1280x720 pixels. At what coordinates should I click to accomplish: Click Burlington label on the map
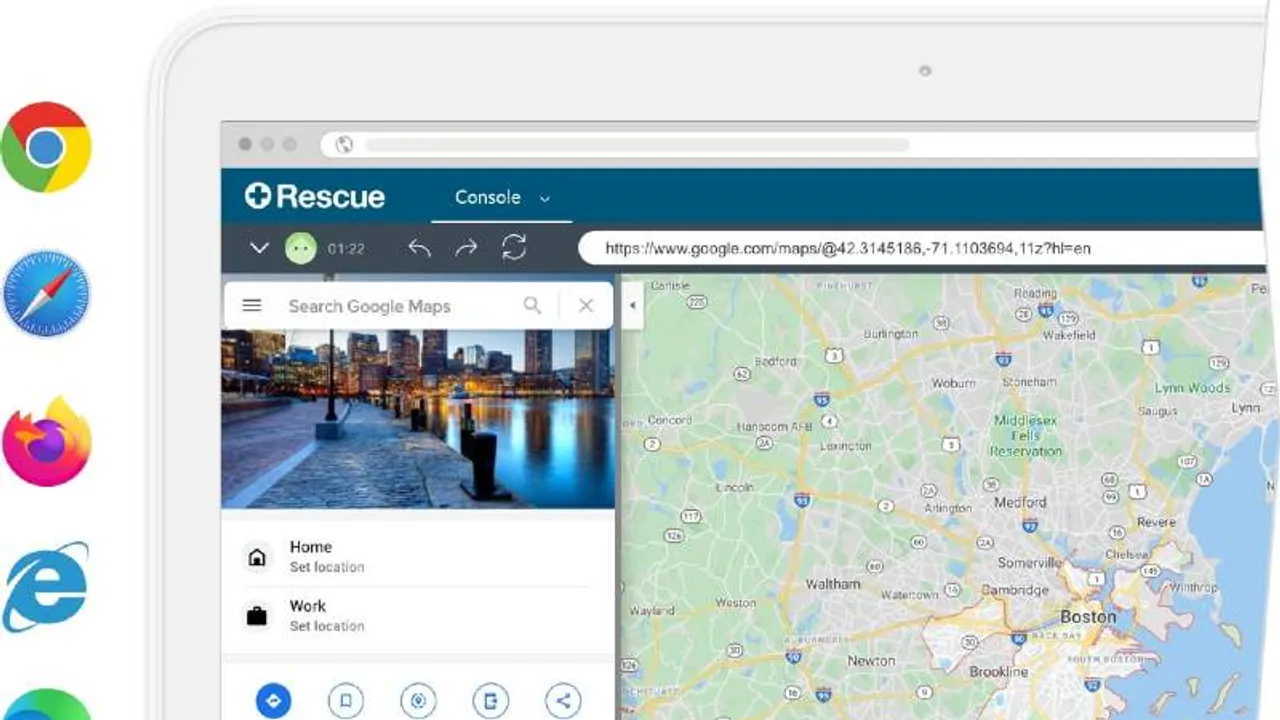pos(891,333)
